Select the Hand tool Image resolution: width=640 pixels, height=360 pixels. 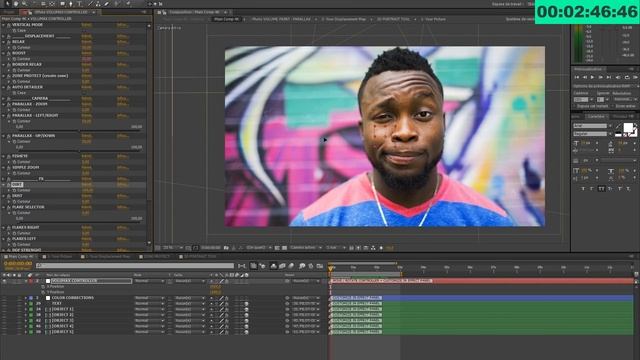click(x=16, y=4)
